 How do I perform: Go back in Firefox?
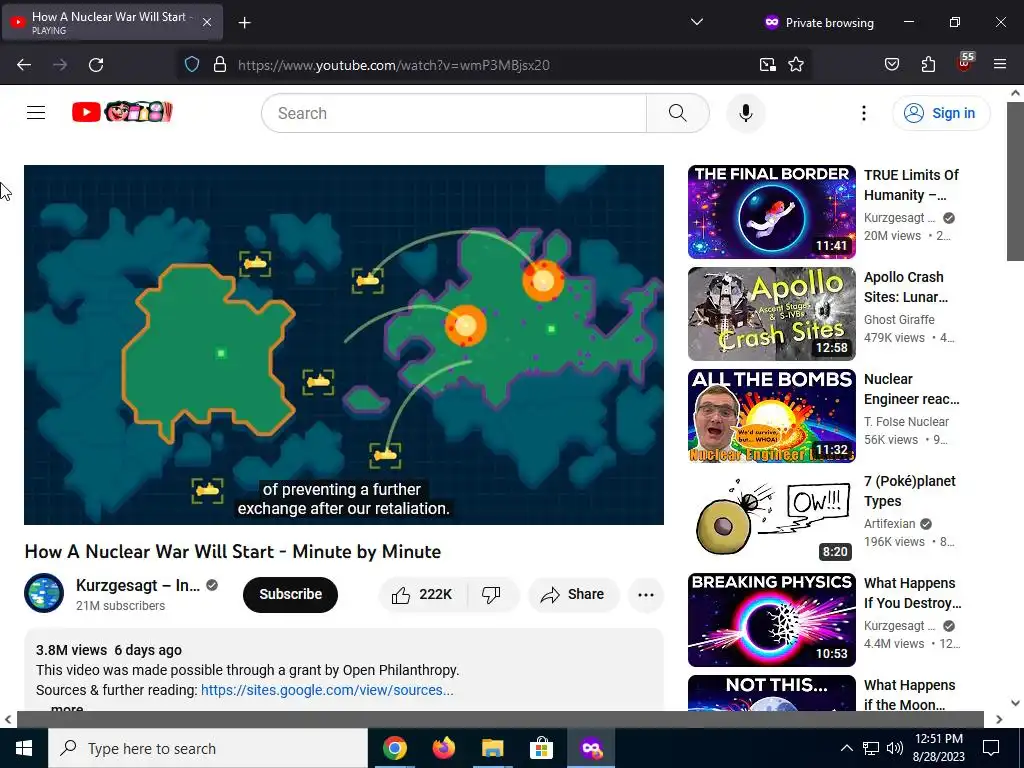click(x=24, y=65)
